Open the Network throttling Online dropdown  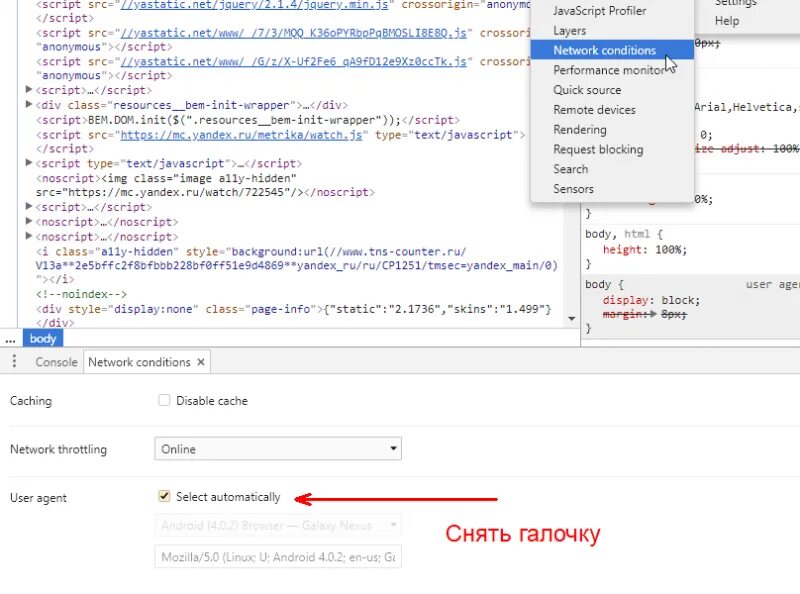pos(278,449)
